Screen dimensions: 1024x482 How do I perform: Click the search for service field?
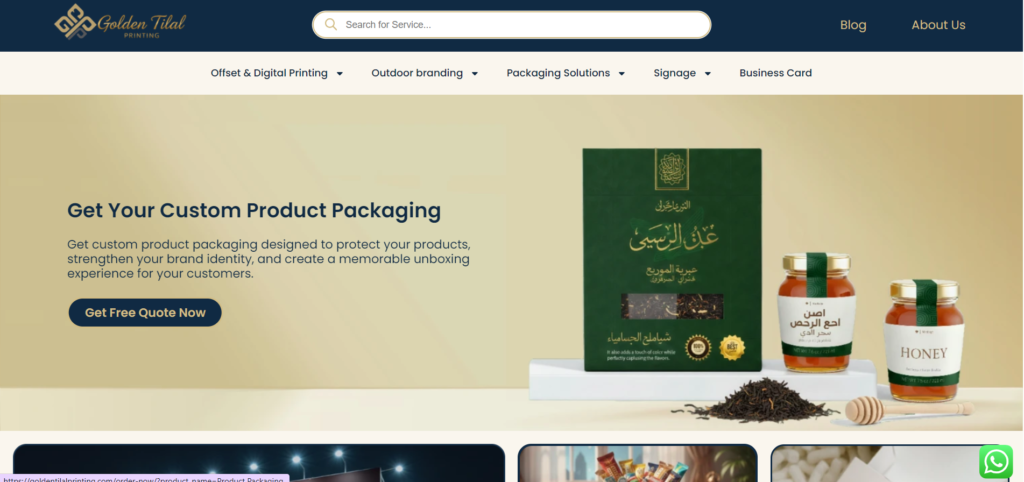pyautogui.click(x=511, y=25)
